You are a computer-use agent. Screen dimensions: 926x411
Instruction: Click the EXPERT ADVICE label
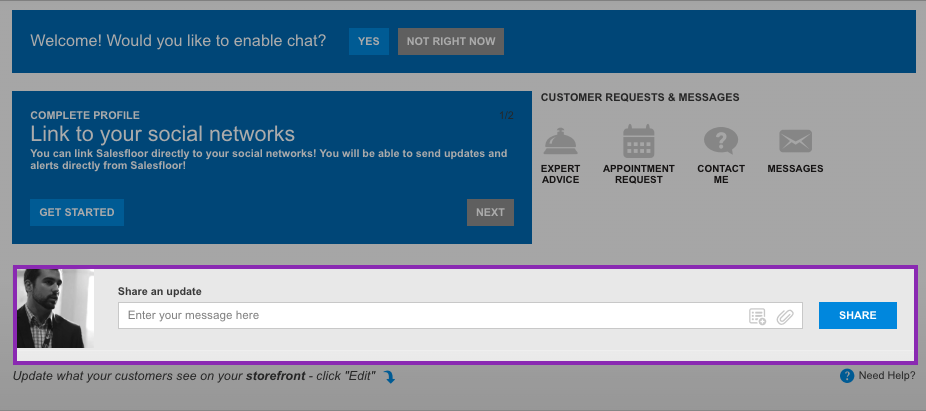560,174
